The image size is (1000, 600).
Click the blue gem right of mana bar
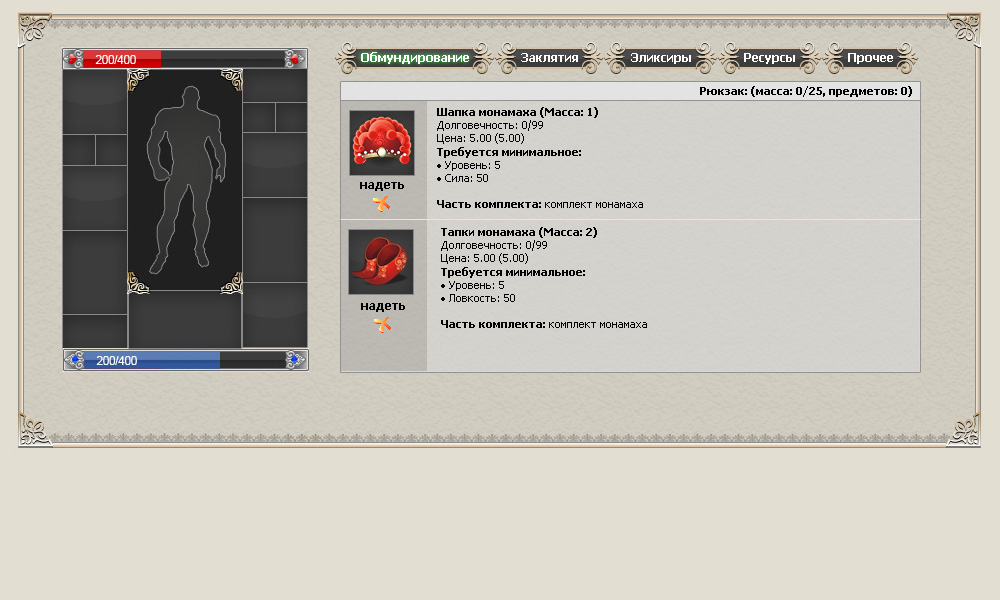pos(295,360)
